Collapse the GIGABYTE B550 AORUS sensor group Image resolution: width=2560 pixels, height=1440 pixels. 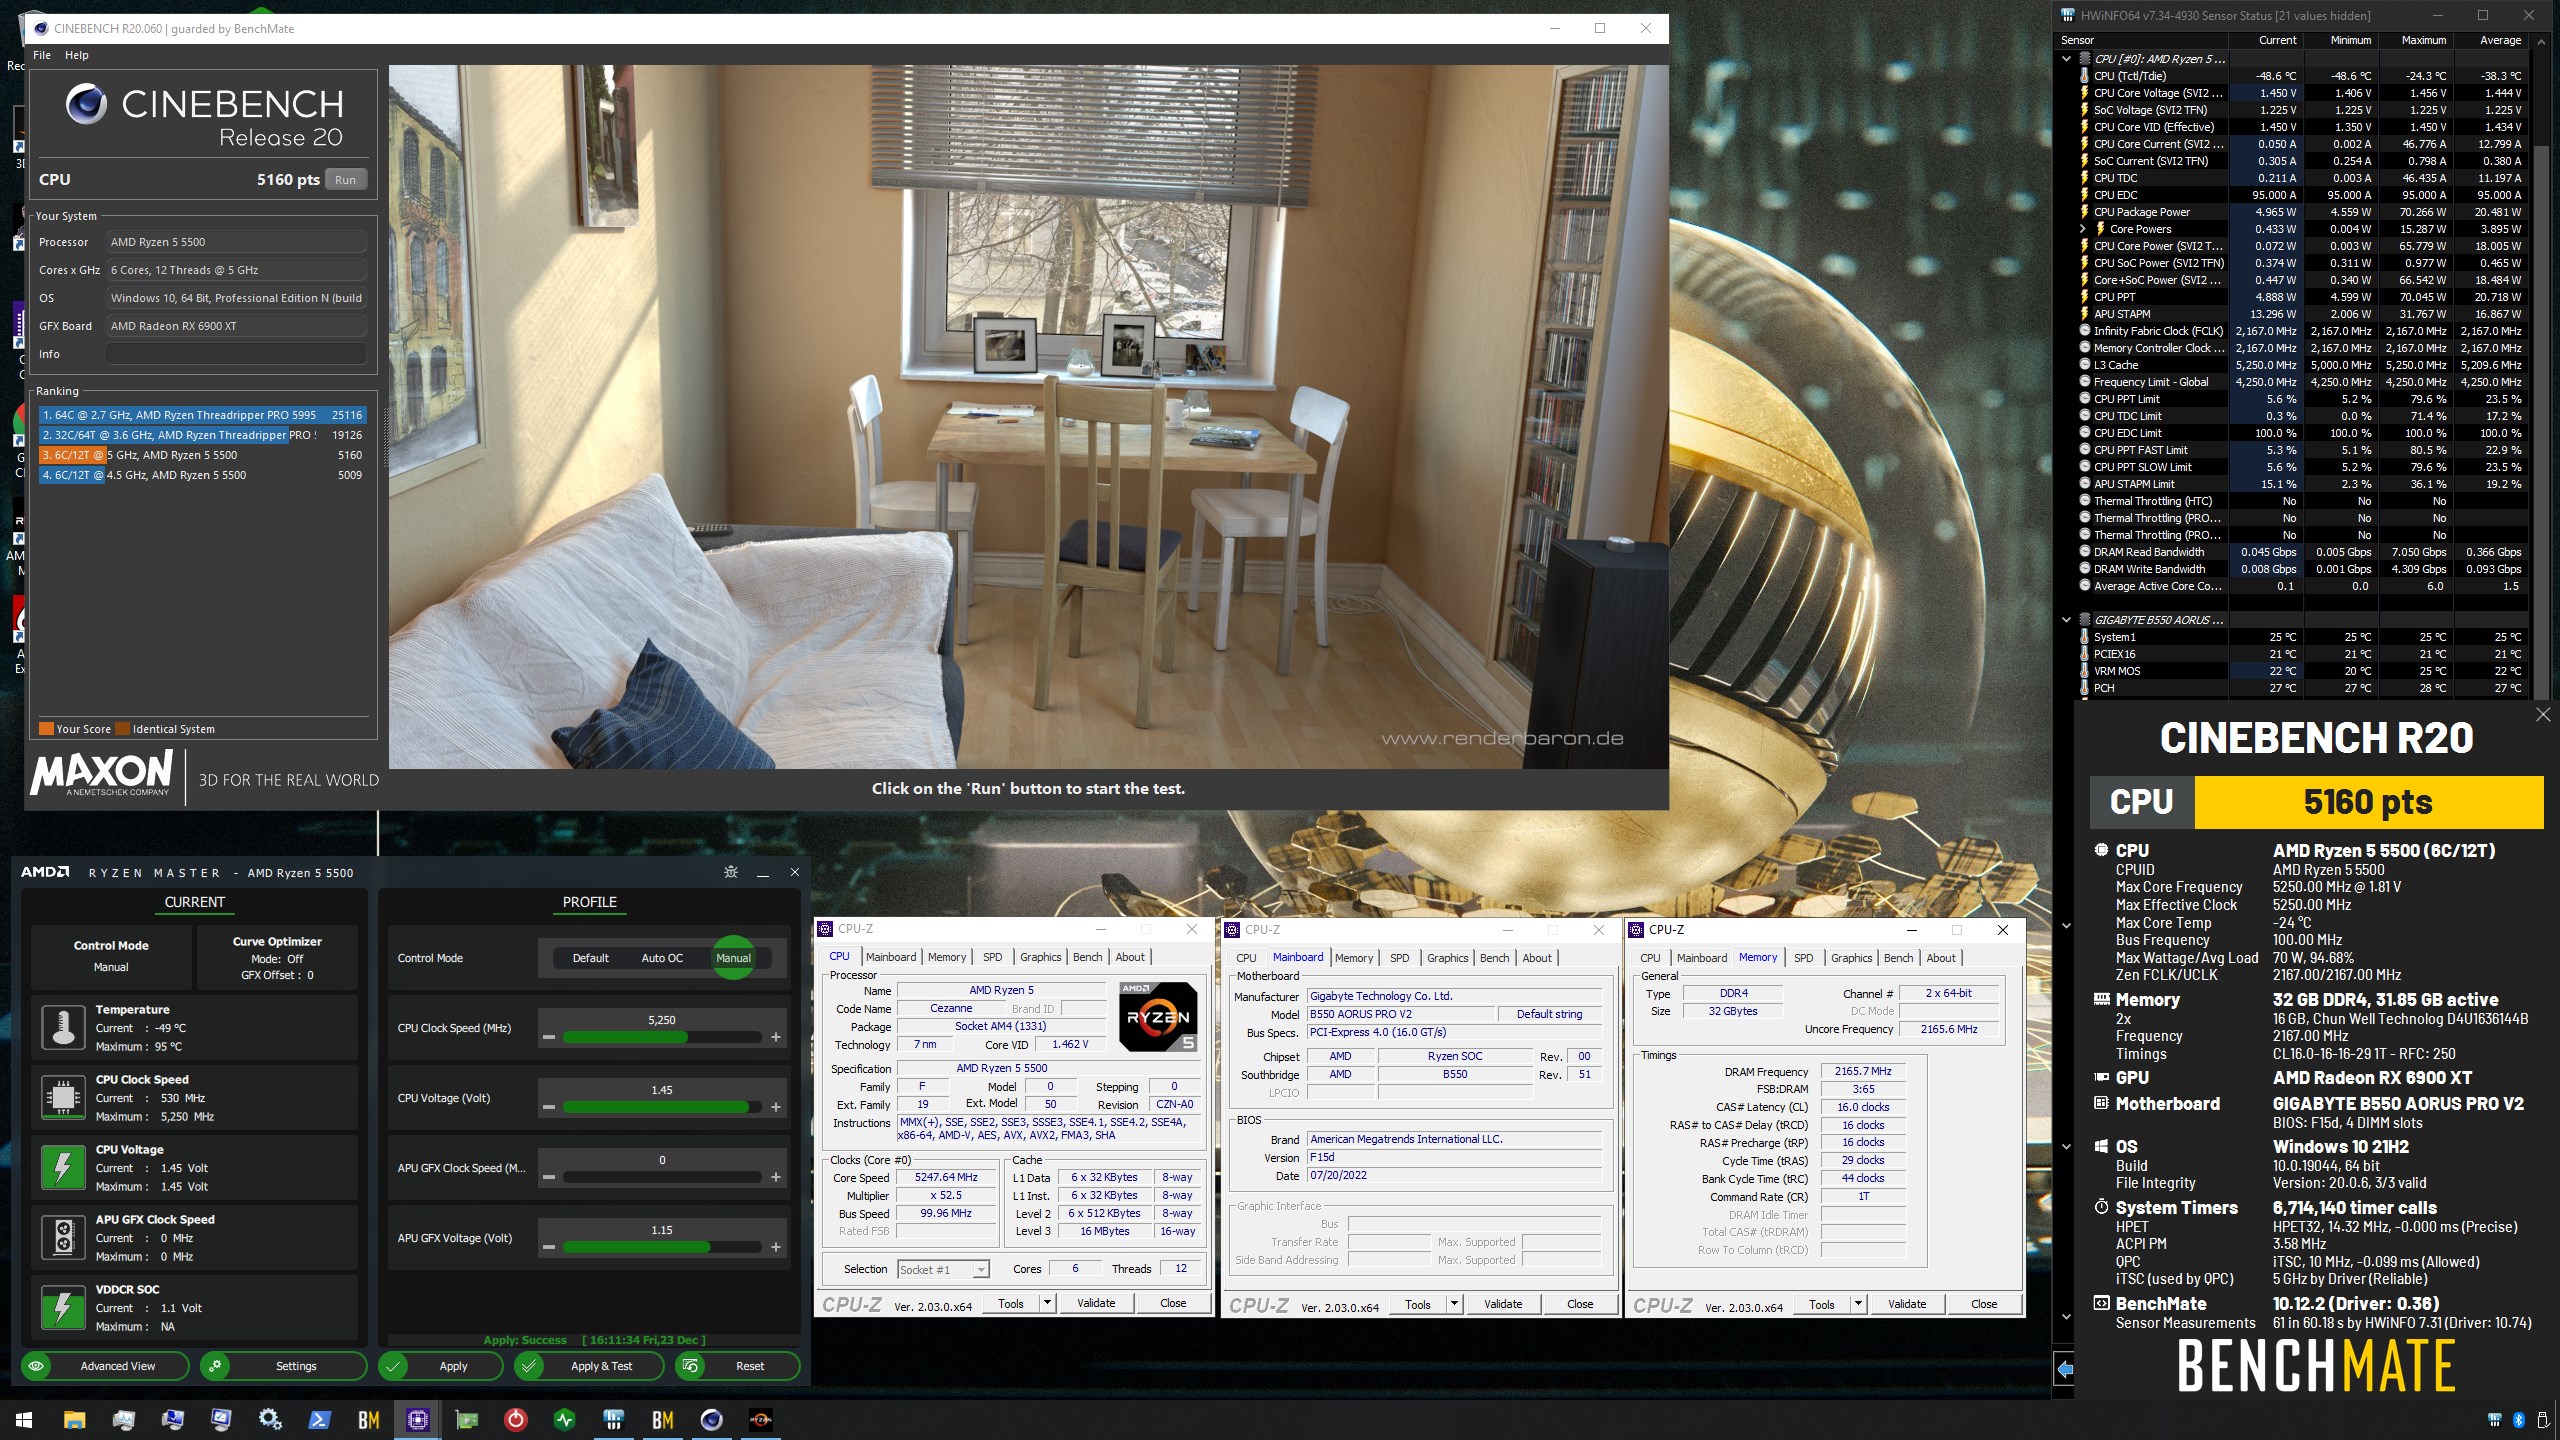coord(2066,620)
